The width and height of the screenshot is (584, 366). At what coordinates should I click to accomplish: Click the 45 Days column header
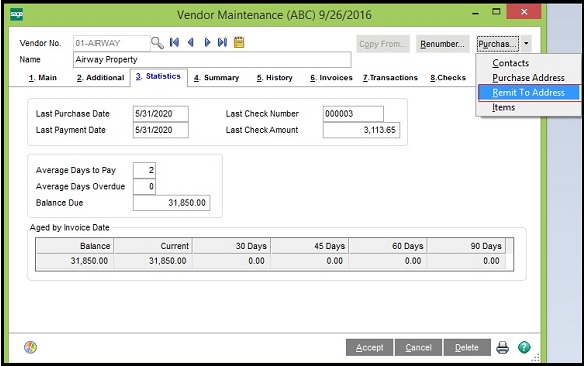tap(310, 246)
